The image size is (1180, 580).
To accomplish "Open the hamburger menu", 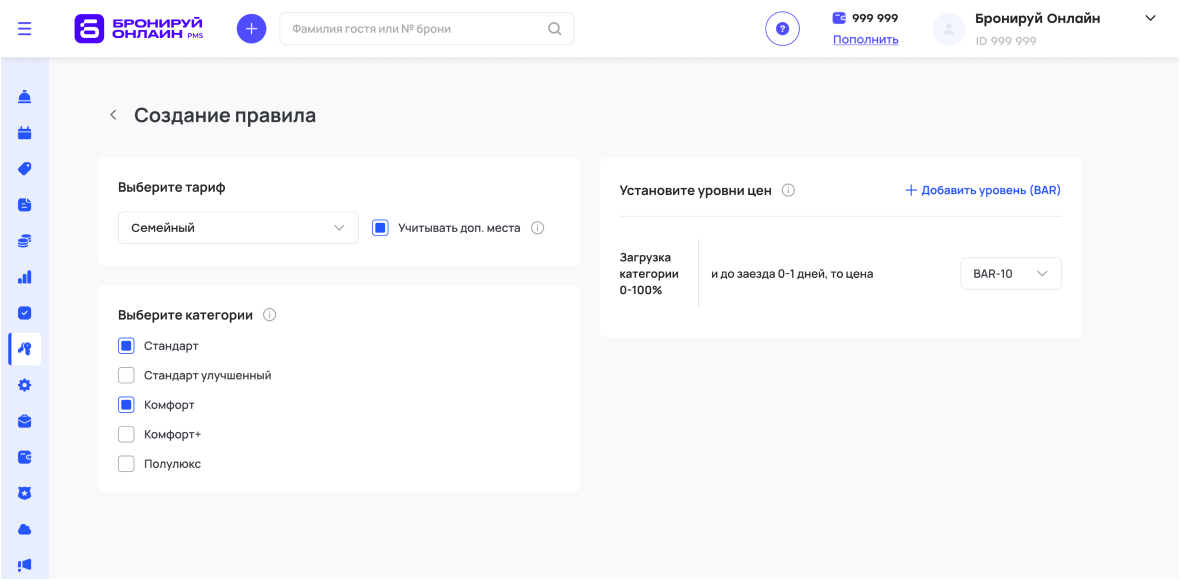I will (25, 29).
